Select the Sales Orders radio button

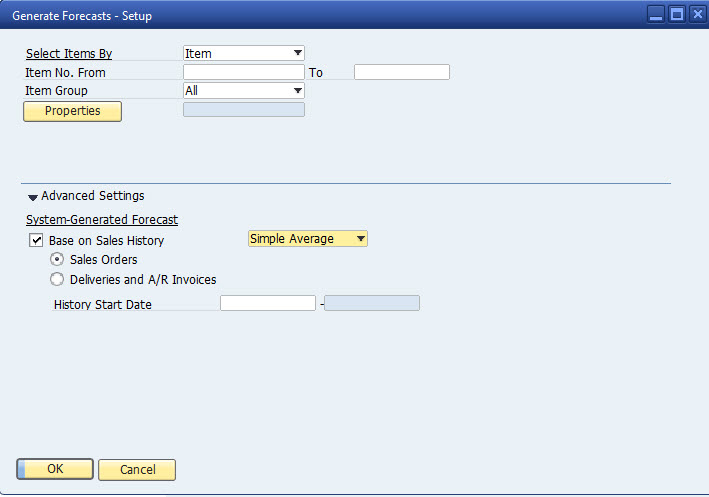[57, 260]
